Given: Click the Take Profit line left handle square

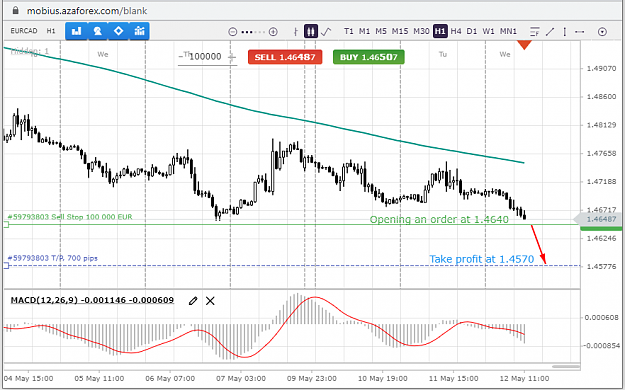Looking at the screenshot, I should click(x=6, y=266).
